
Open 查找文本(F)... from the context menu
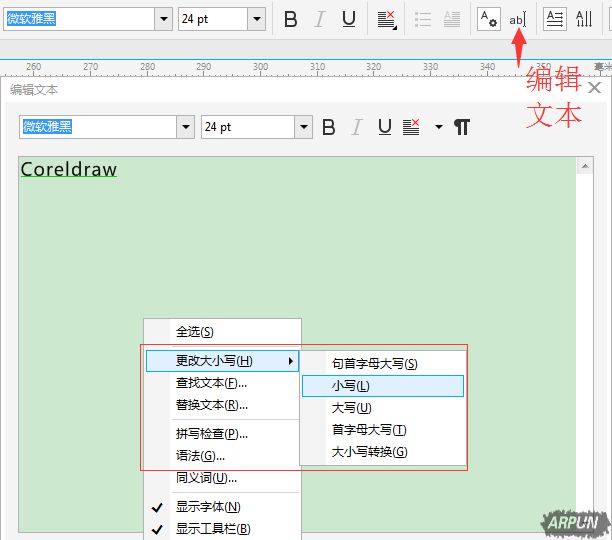pos(211,383)
